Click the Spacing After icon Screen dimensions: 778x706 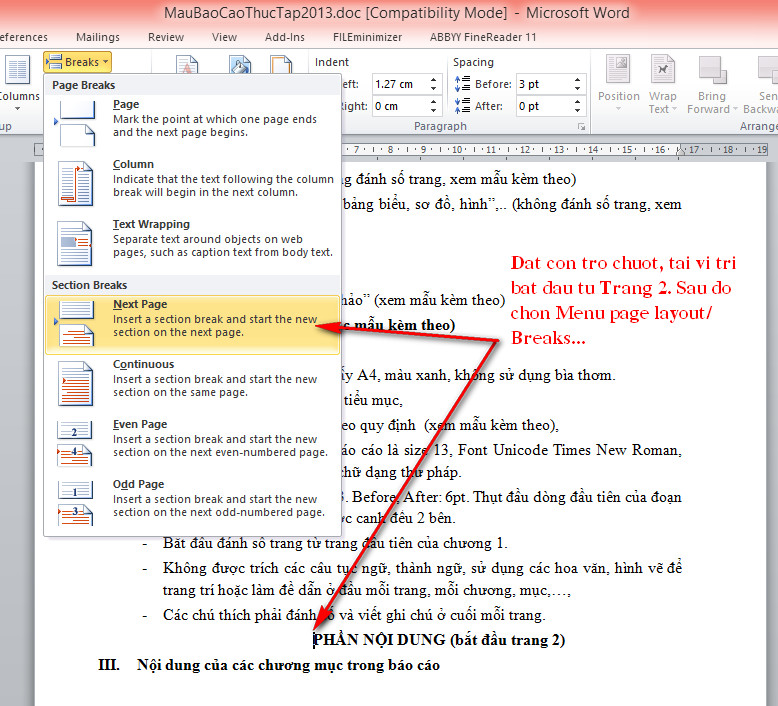coord(462,106)
